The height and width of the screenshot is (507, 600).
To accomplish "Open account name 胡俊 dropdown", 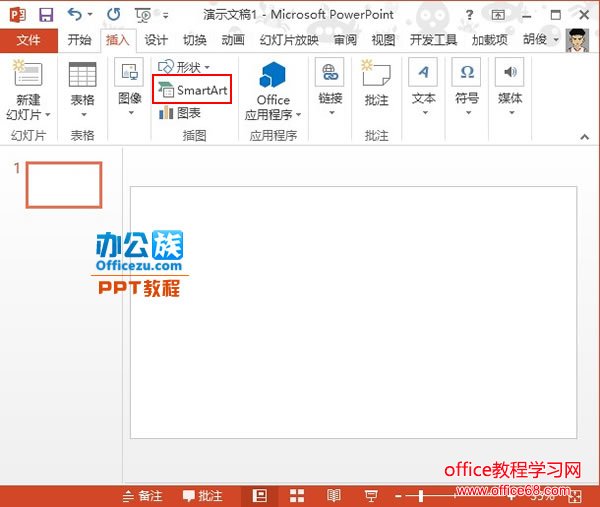I will point(541,39).
